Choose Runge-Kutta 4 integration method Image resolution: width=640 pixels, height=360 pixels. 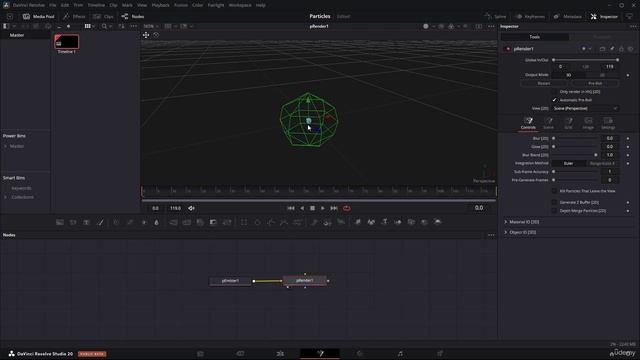(602, 163)
